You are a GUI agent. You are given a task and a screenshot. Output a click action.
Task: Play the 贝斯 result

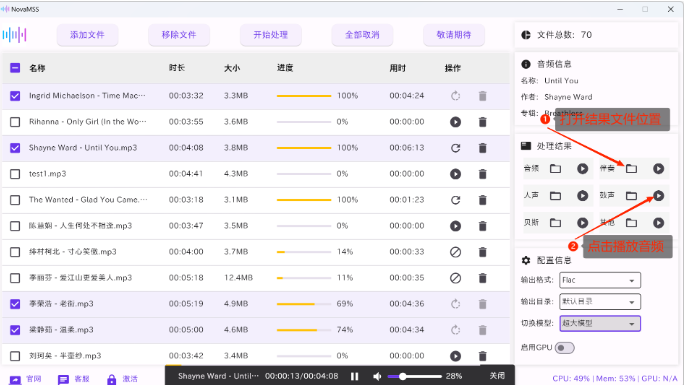click(582, 223)
